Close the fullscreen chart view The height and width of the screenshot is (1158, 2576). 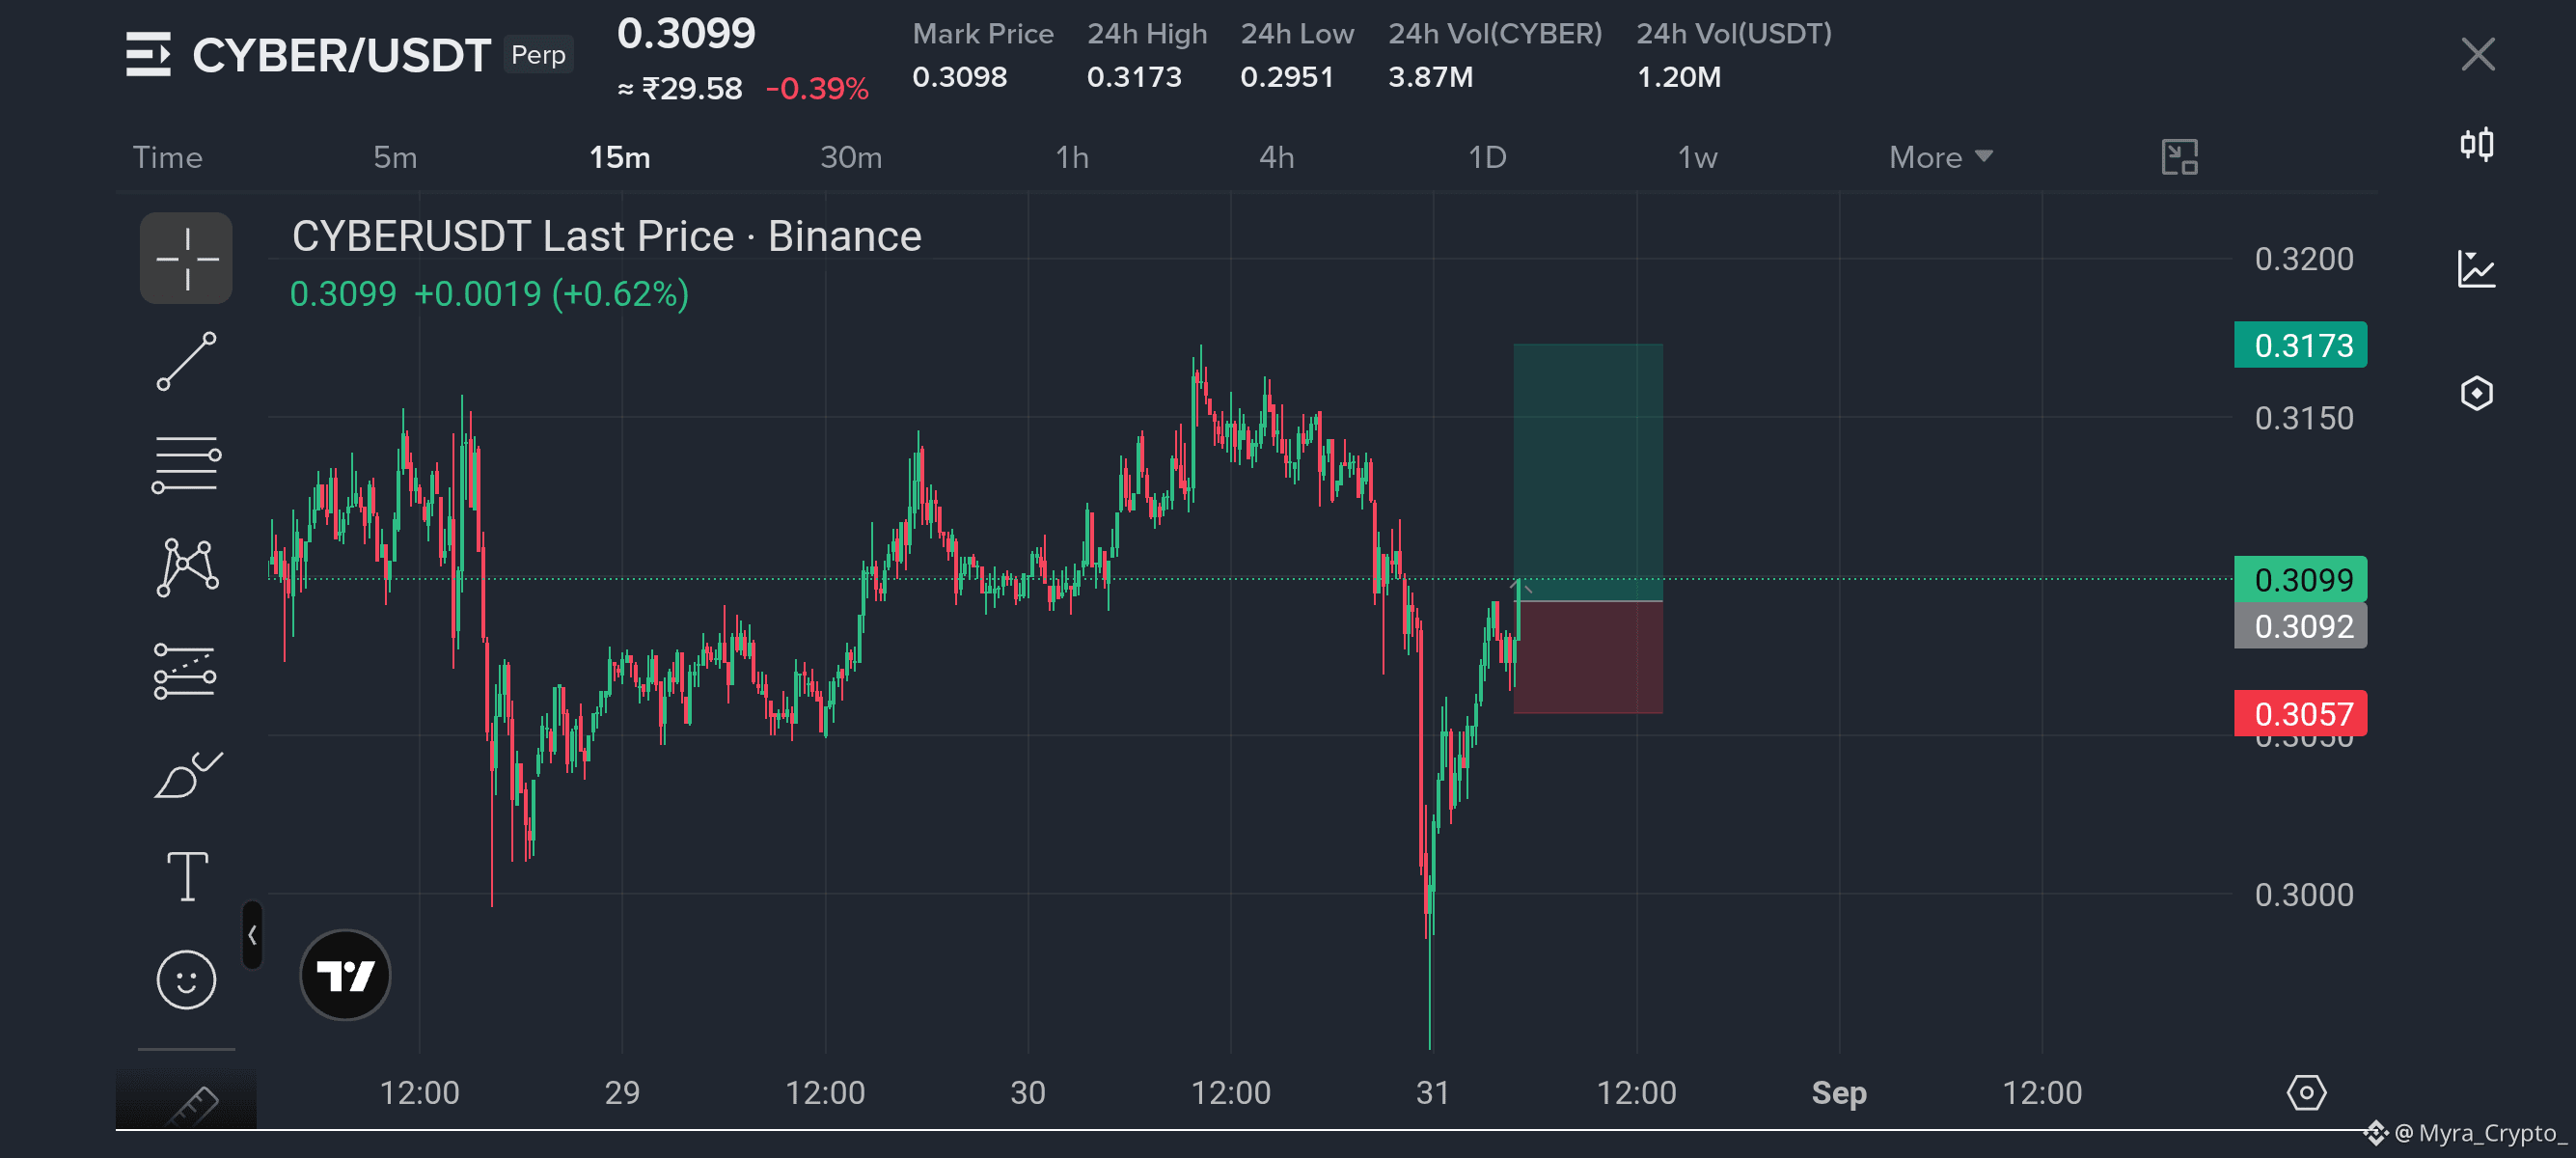[2478, 54]
